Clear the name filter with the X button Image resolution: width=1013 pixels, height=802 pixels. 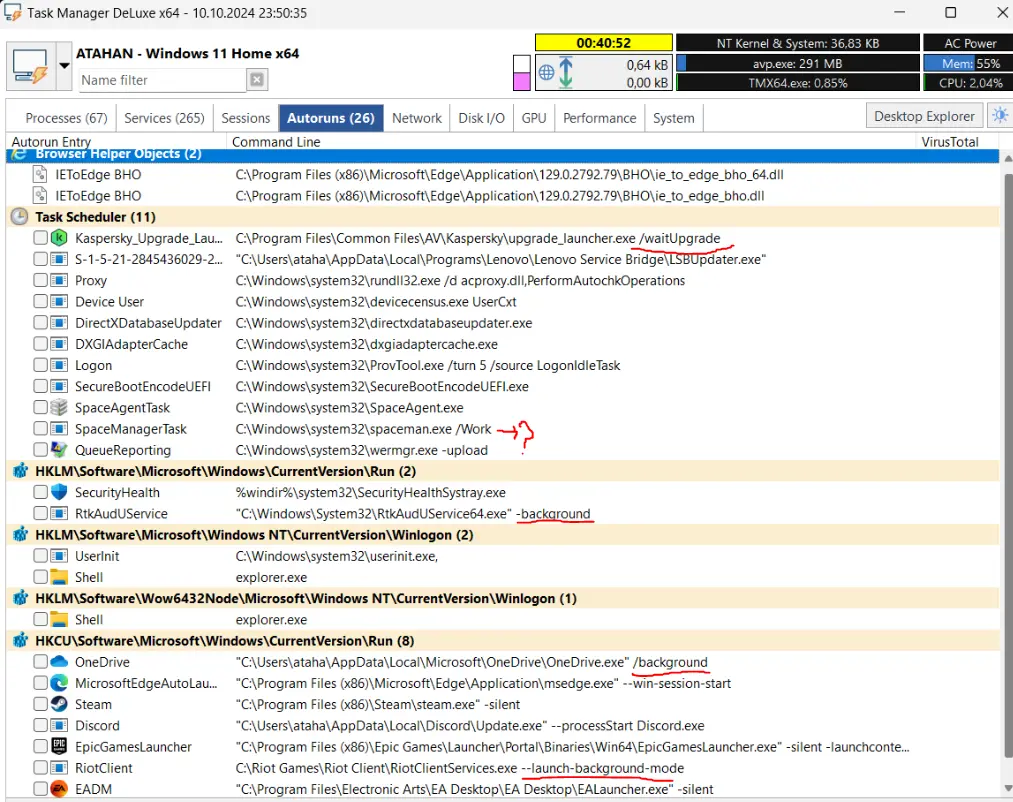tap(256, 79)
